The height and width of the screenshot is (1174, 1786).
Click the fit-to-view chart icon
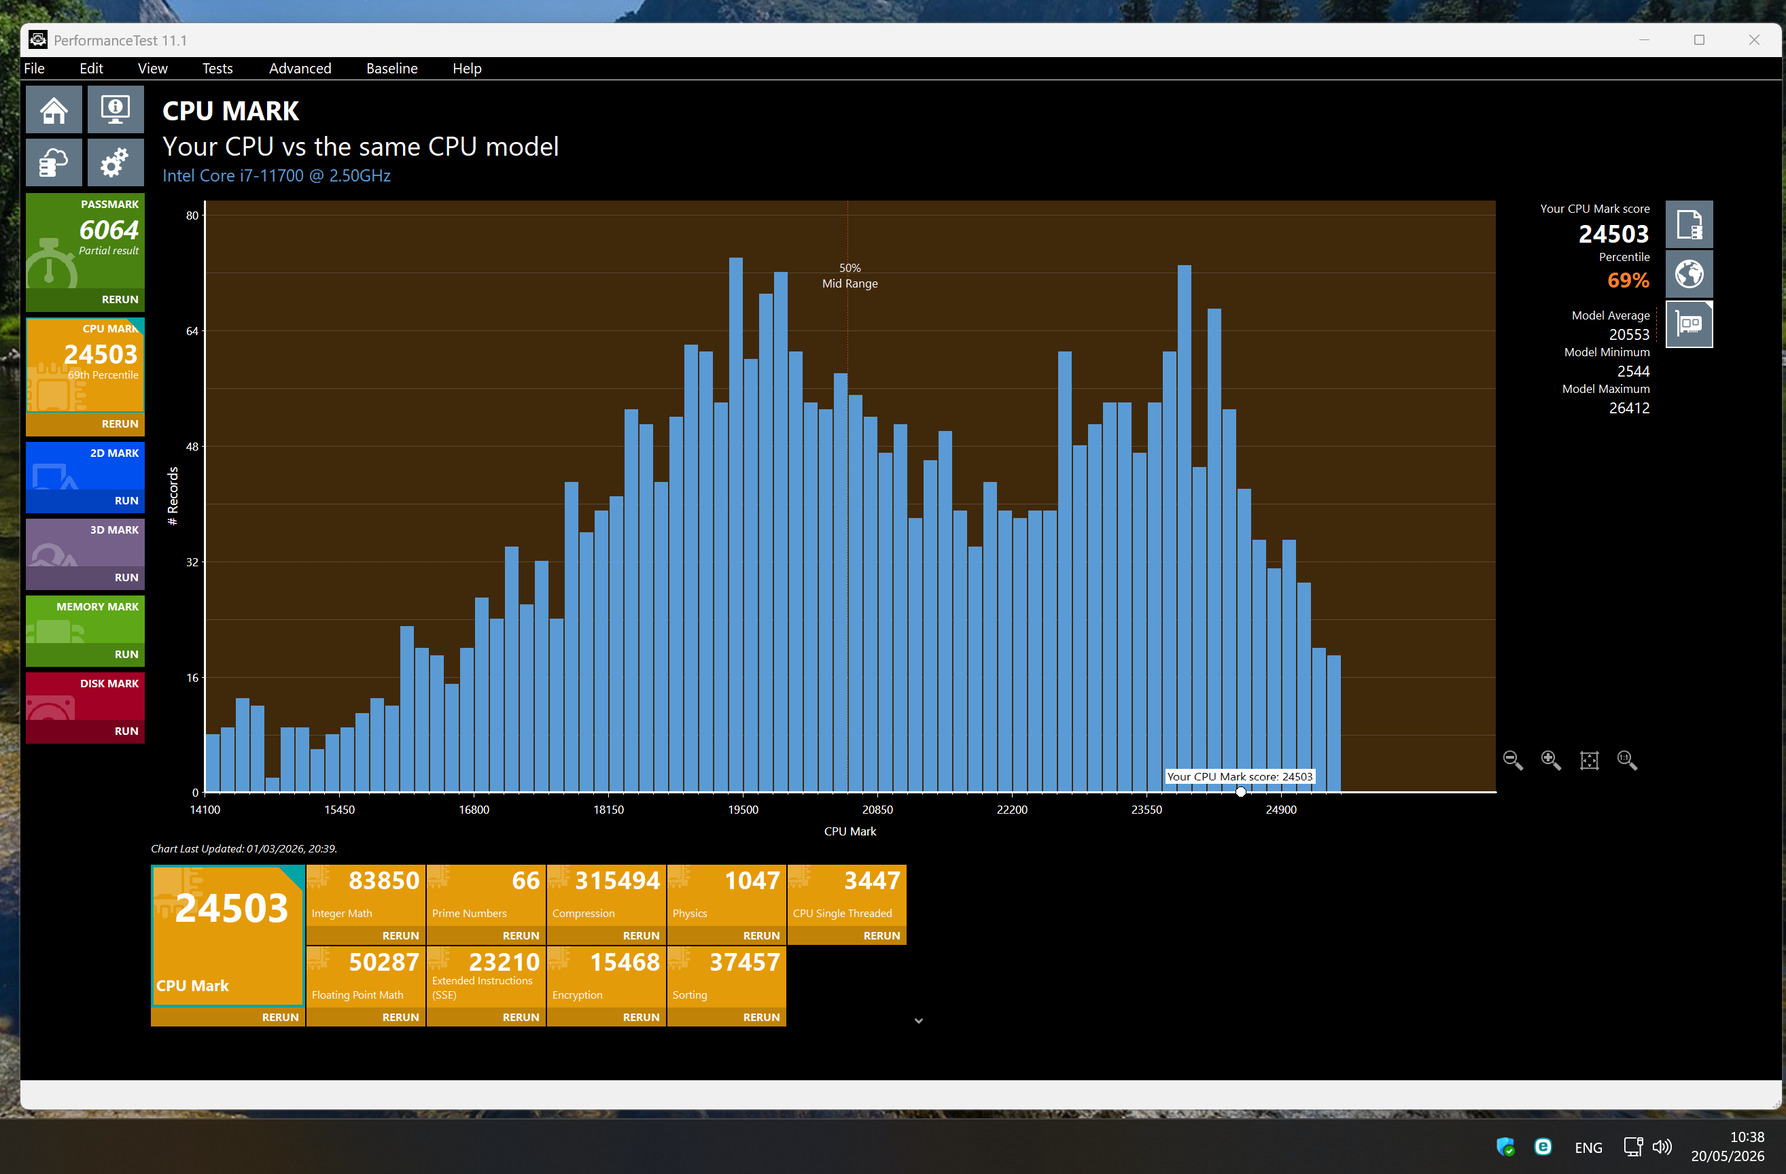tap(1589, 761)
